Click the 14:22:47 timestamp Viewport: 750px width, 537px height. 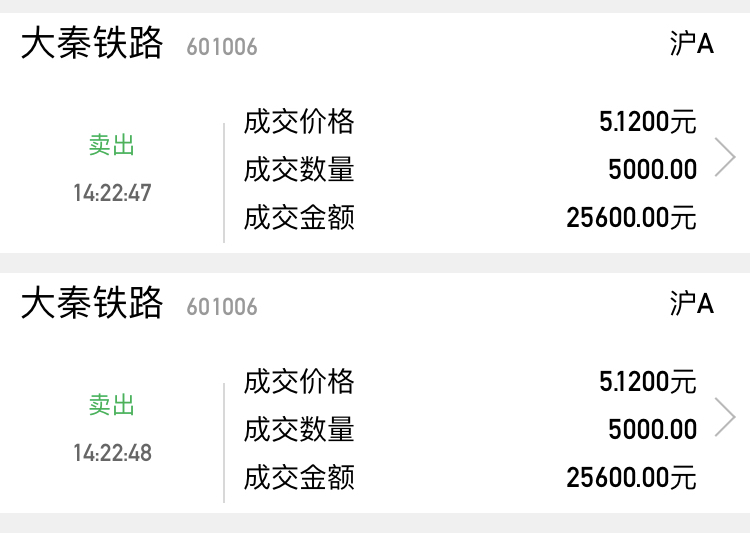(112, 193)
